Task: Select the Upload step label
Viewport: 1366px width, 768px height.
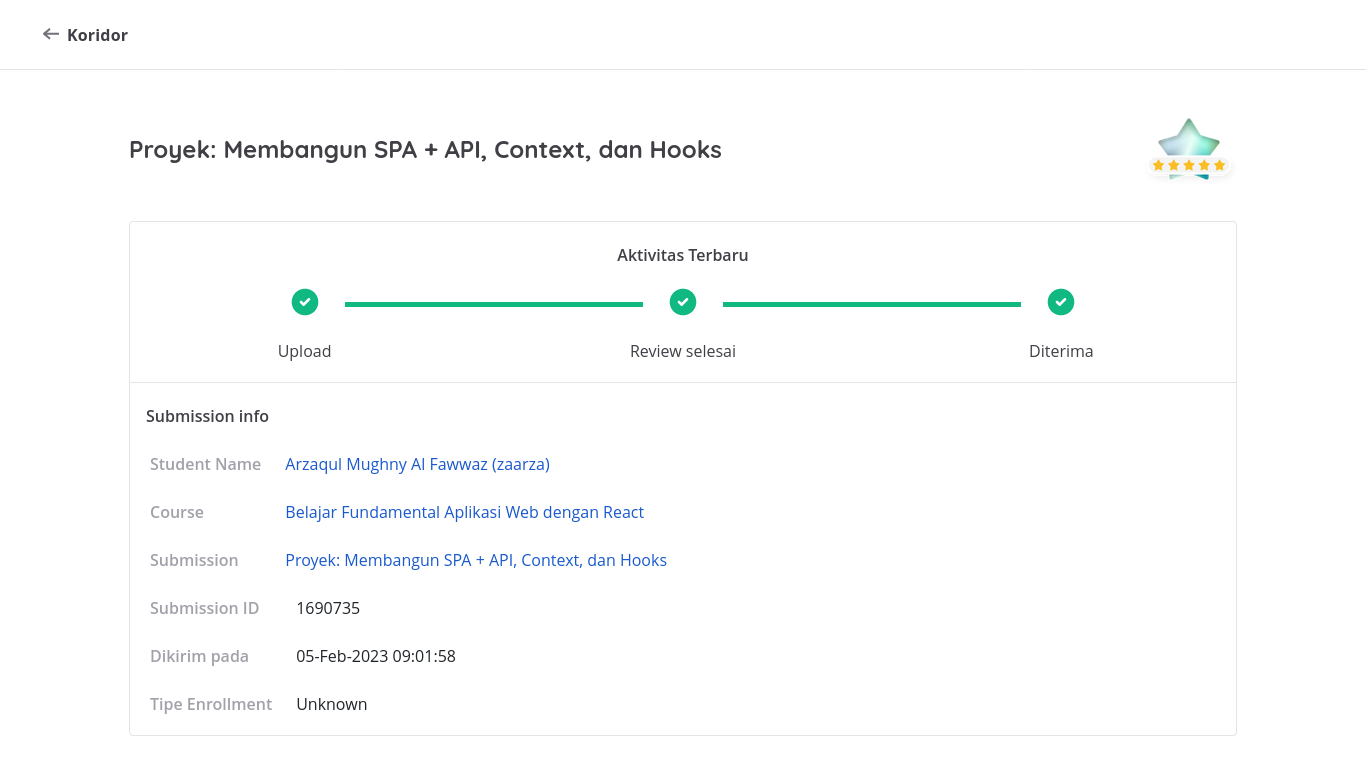Action: pos(304,352)
